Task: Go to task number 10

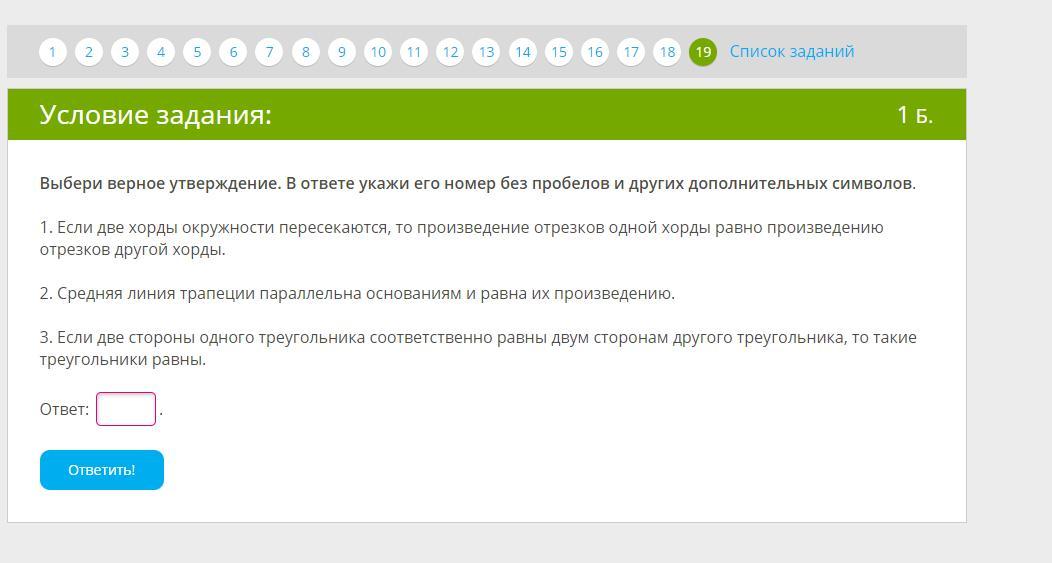Action: [378, 52]
